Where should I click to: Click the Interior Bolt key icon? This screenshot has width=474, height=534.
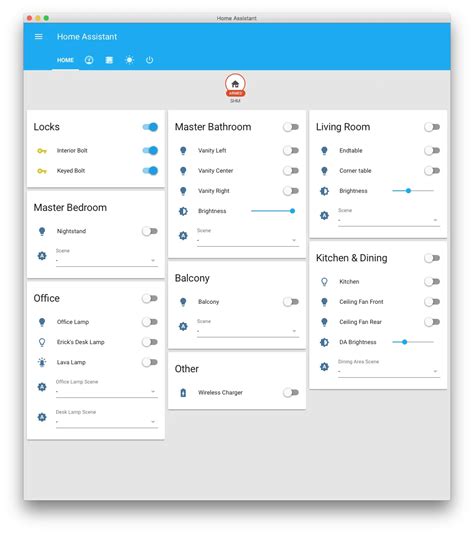coord(42,151)
